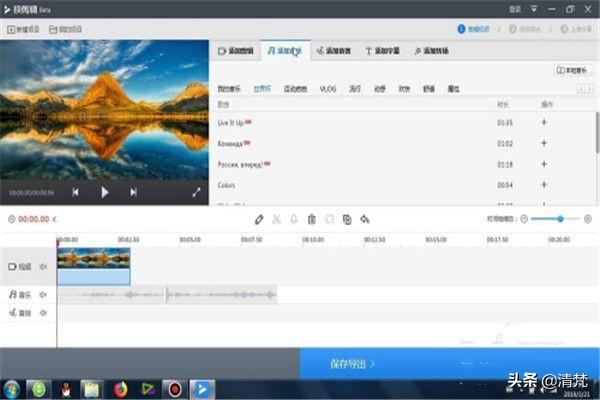Open the green browser taskbar icon
This screenshot has width=600, height=400.
click(x=39, y=390)
